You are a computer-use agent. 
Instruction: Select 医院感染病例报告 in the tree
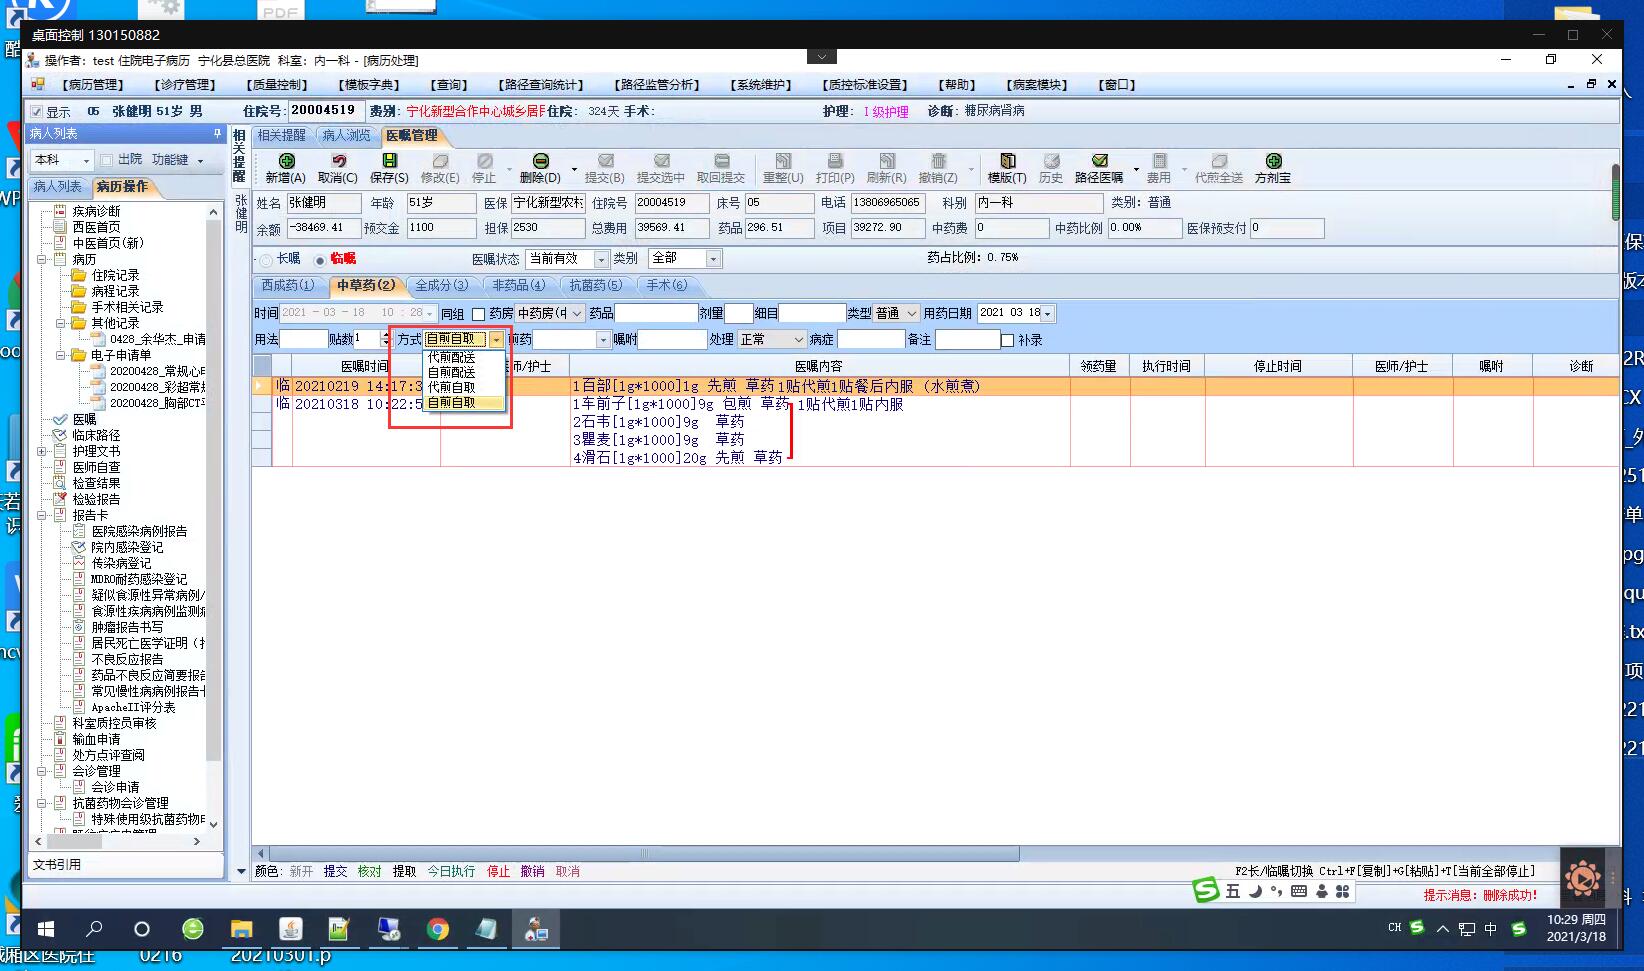pyautogui.click(x=139, y=531)
